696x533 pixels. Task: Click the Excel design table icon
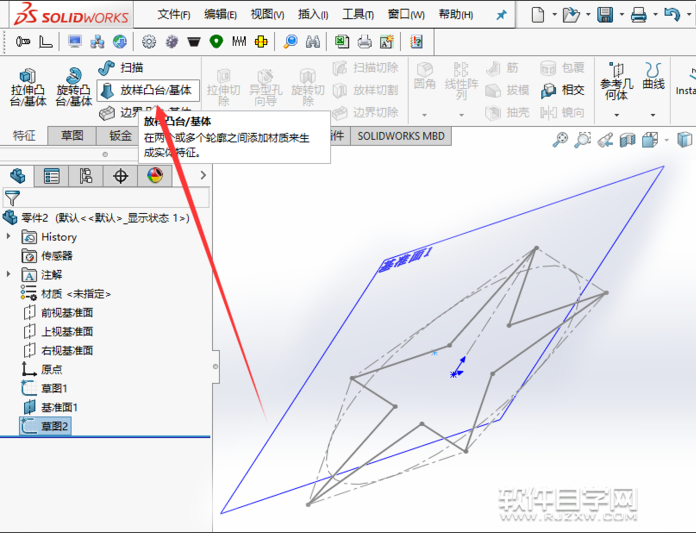coord(341,42)
